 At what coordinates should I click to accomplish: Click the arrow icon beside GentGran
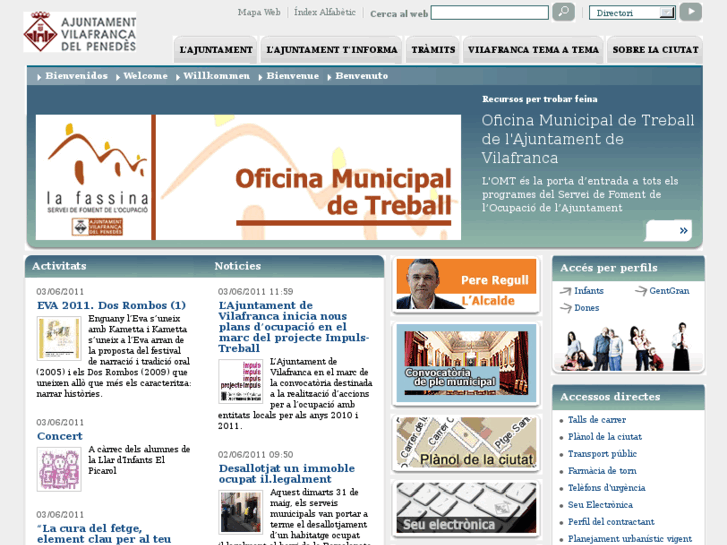[641, 291]
